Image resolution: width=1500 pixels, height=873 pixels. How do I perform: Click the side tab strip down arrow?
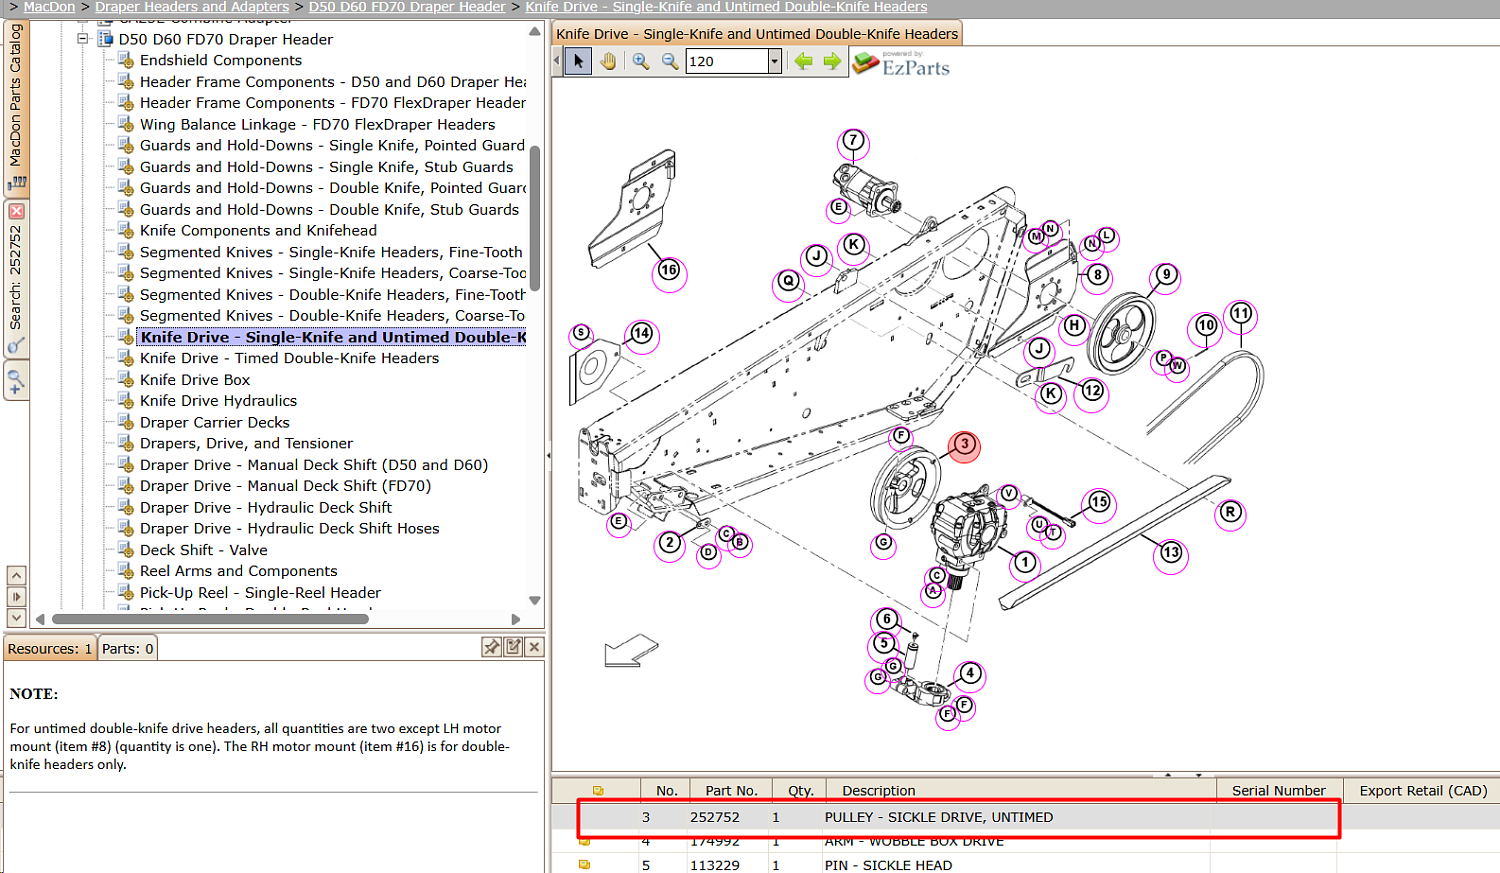[x=16, y=618]
